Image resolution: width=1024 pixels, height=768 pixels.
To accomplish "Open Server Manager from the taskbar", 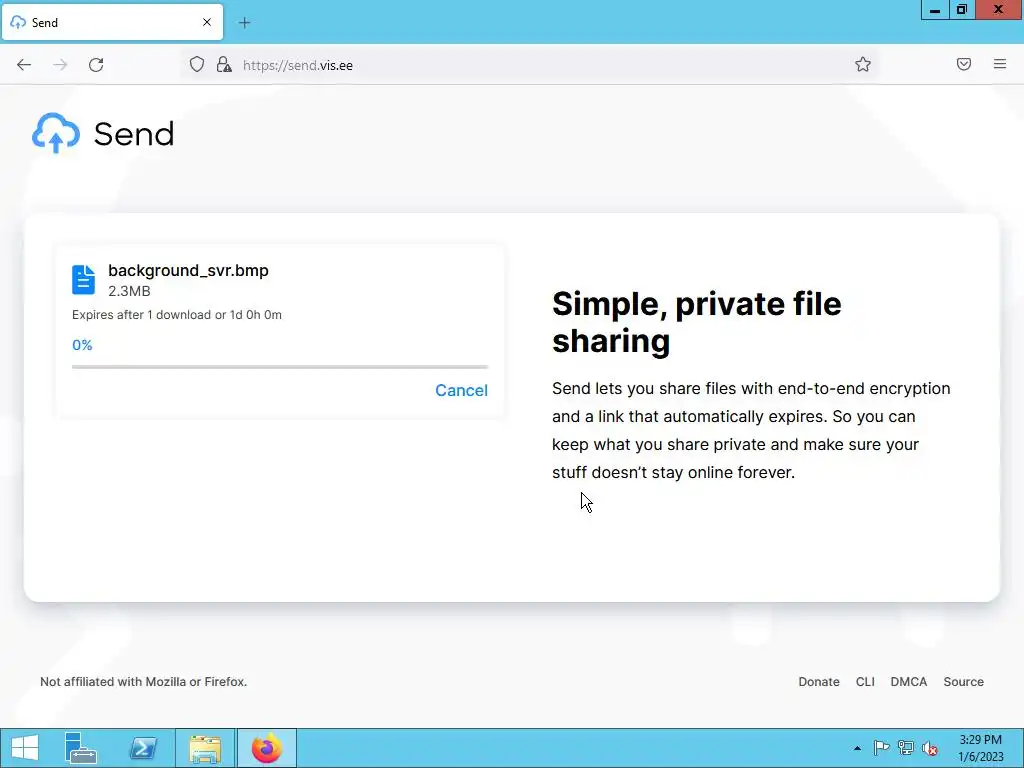I will [81, 748].
